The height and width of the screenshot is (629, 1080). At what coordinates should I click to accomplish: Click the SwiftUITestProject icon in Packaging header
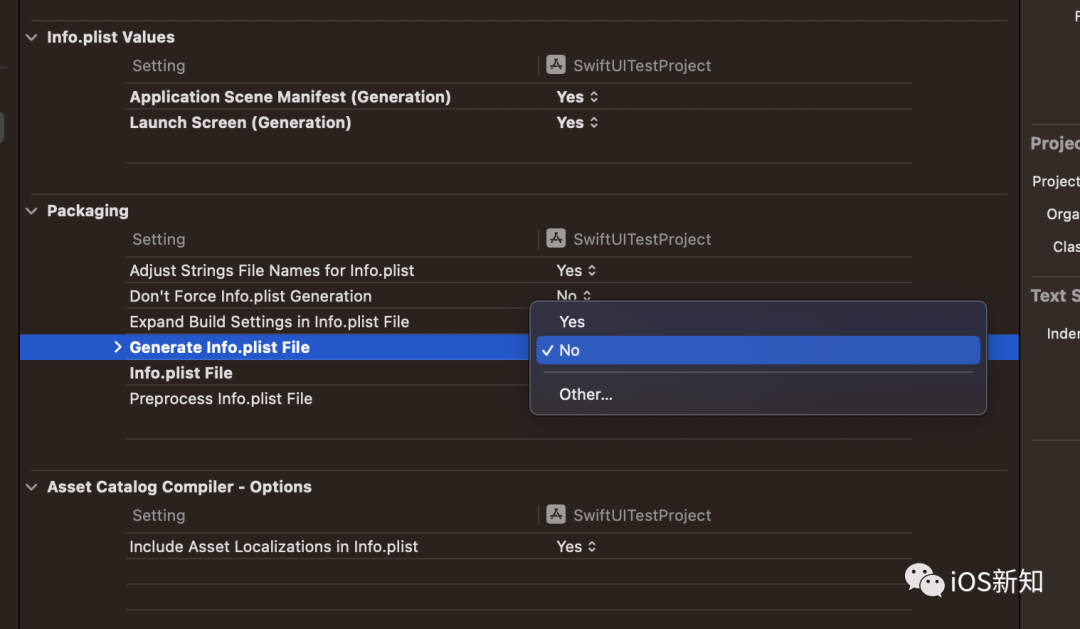556,239
